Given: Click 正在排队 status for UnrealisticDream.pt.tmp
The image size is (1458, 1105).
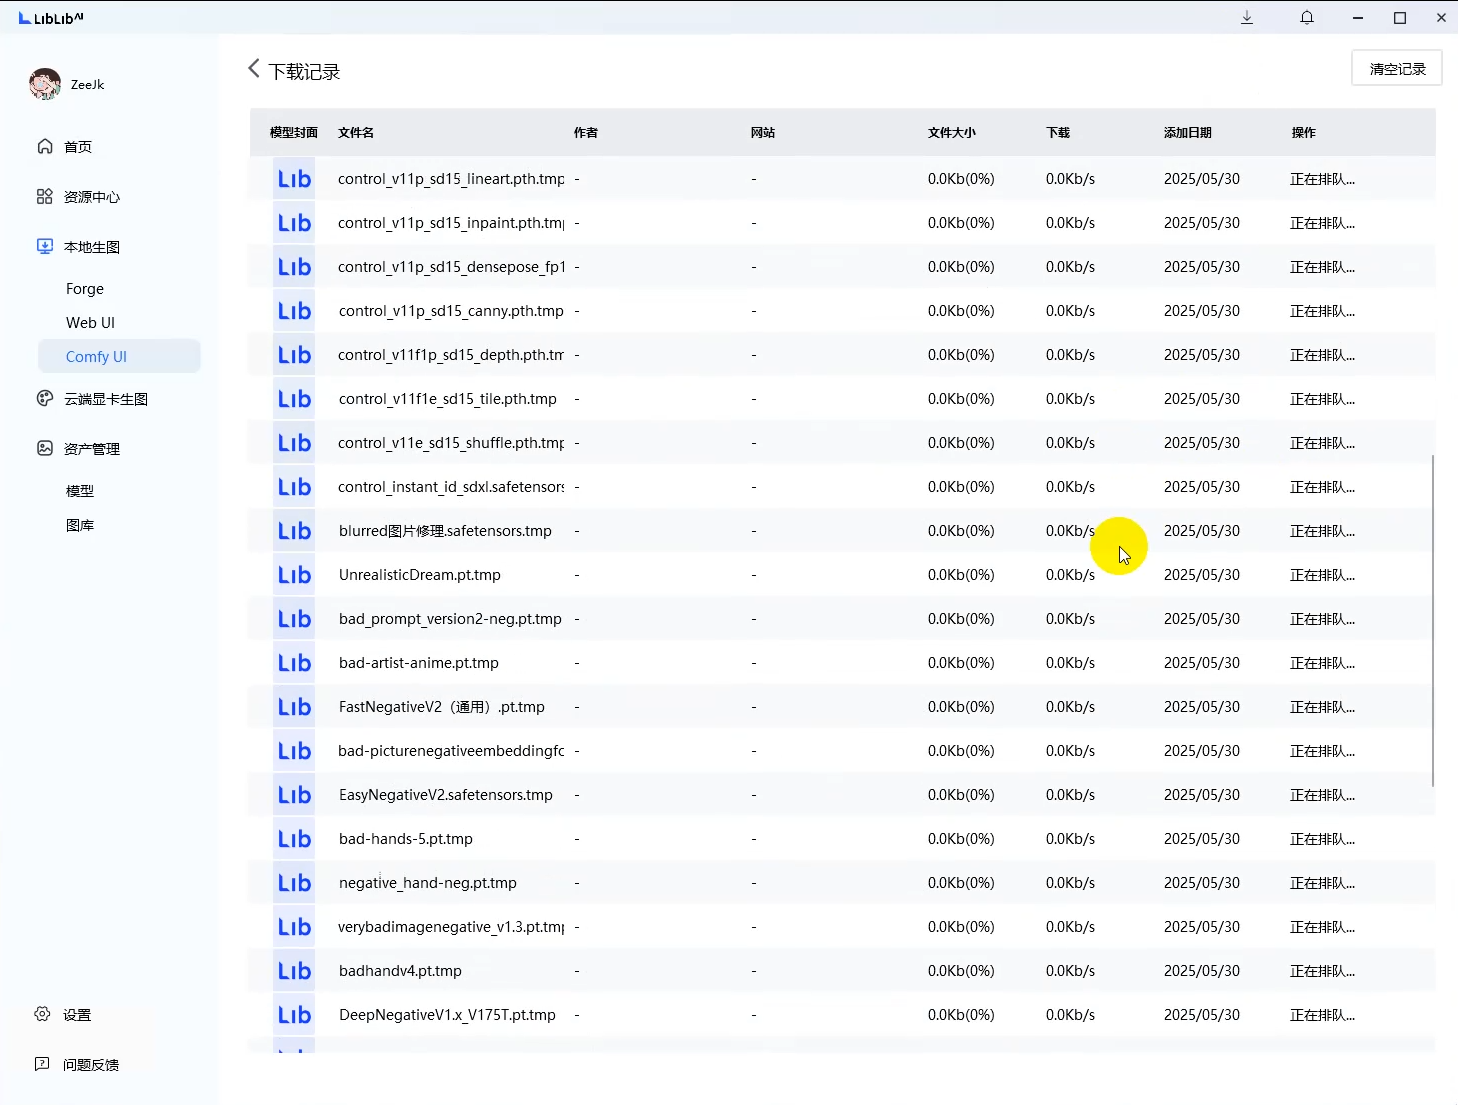Looking at the screenshot, I should tap(1322, 575).
